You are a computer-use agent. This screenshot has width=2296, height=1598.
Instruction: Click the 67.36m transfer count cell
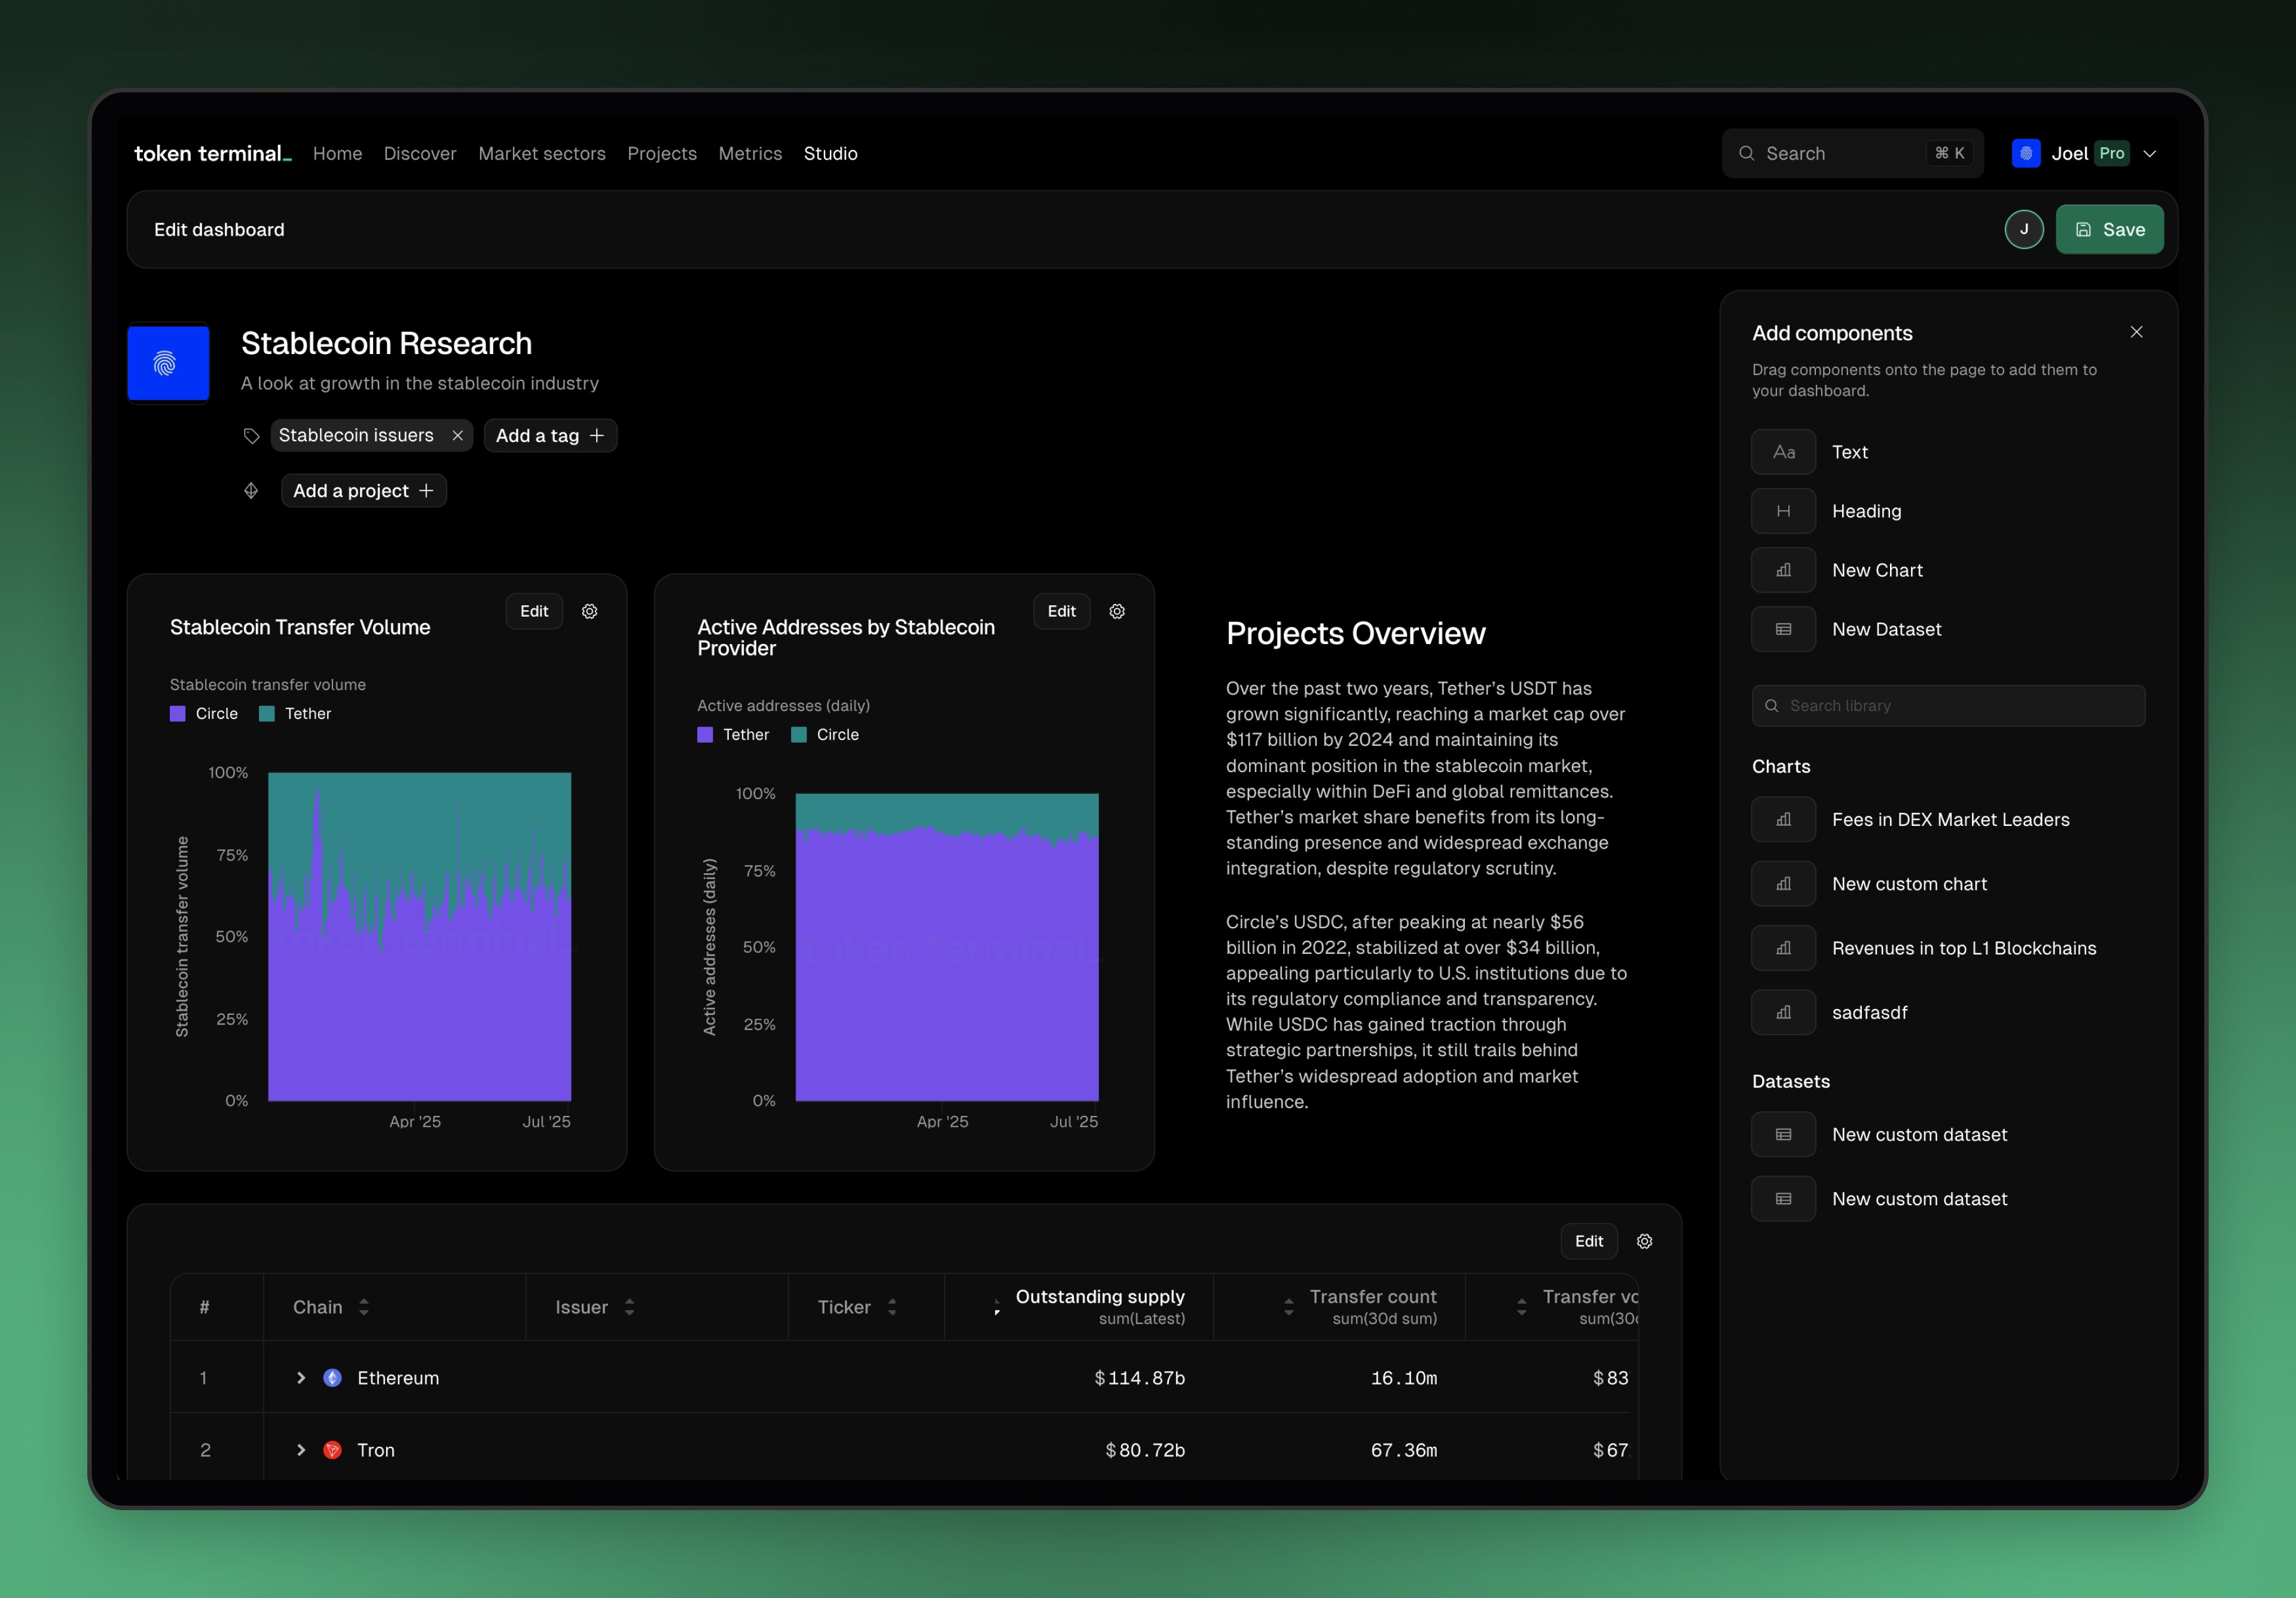pos(1403,1450)
